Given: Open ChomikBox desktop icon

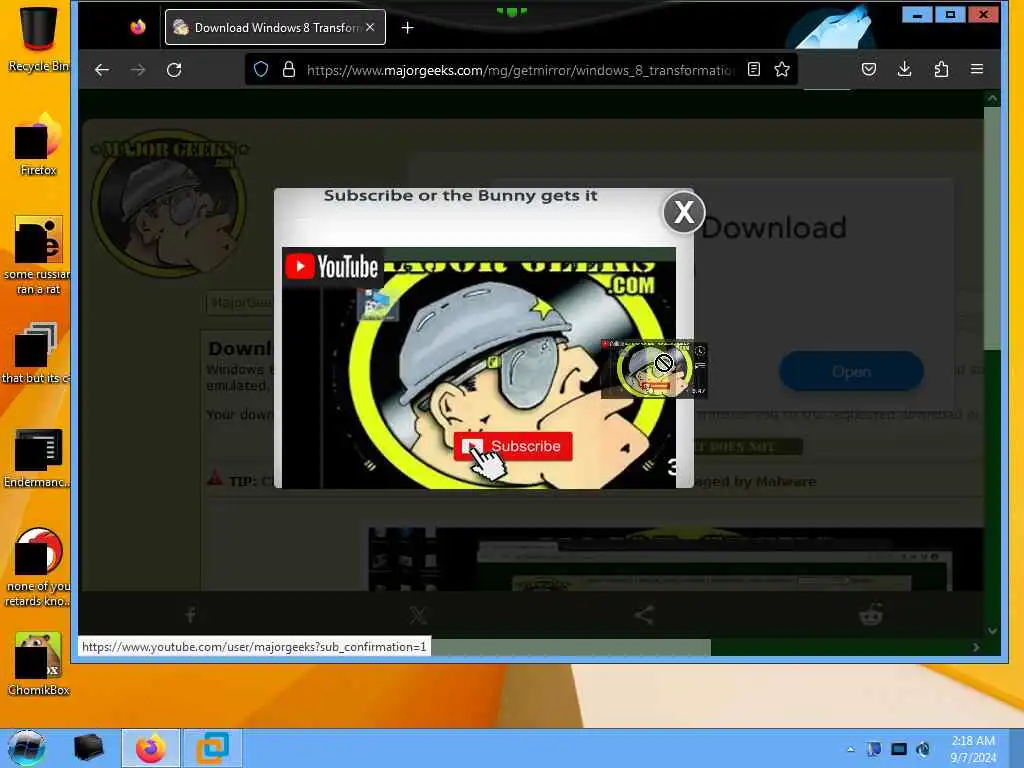Looking at the screenshot, I should coord(38,664).
